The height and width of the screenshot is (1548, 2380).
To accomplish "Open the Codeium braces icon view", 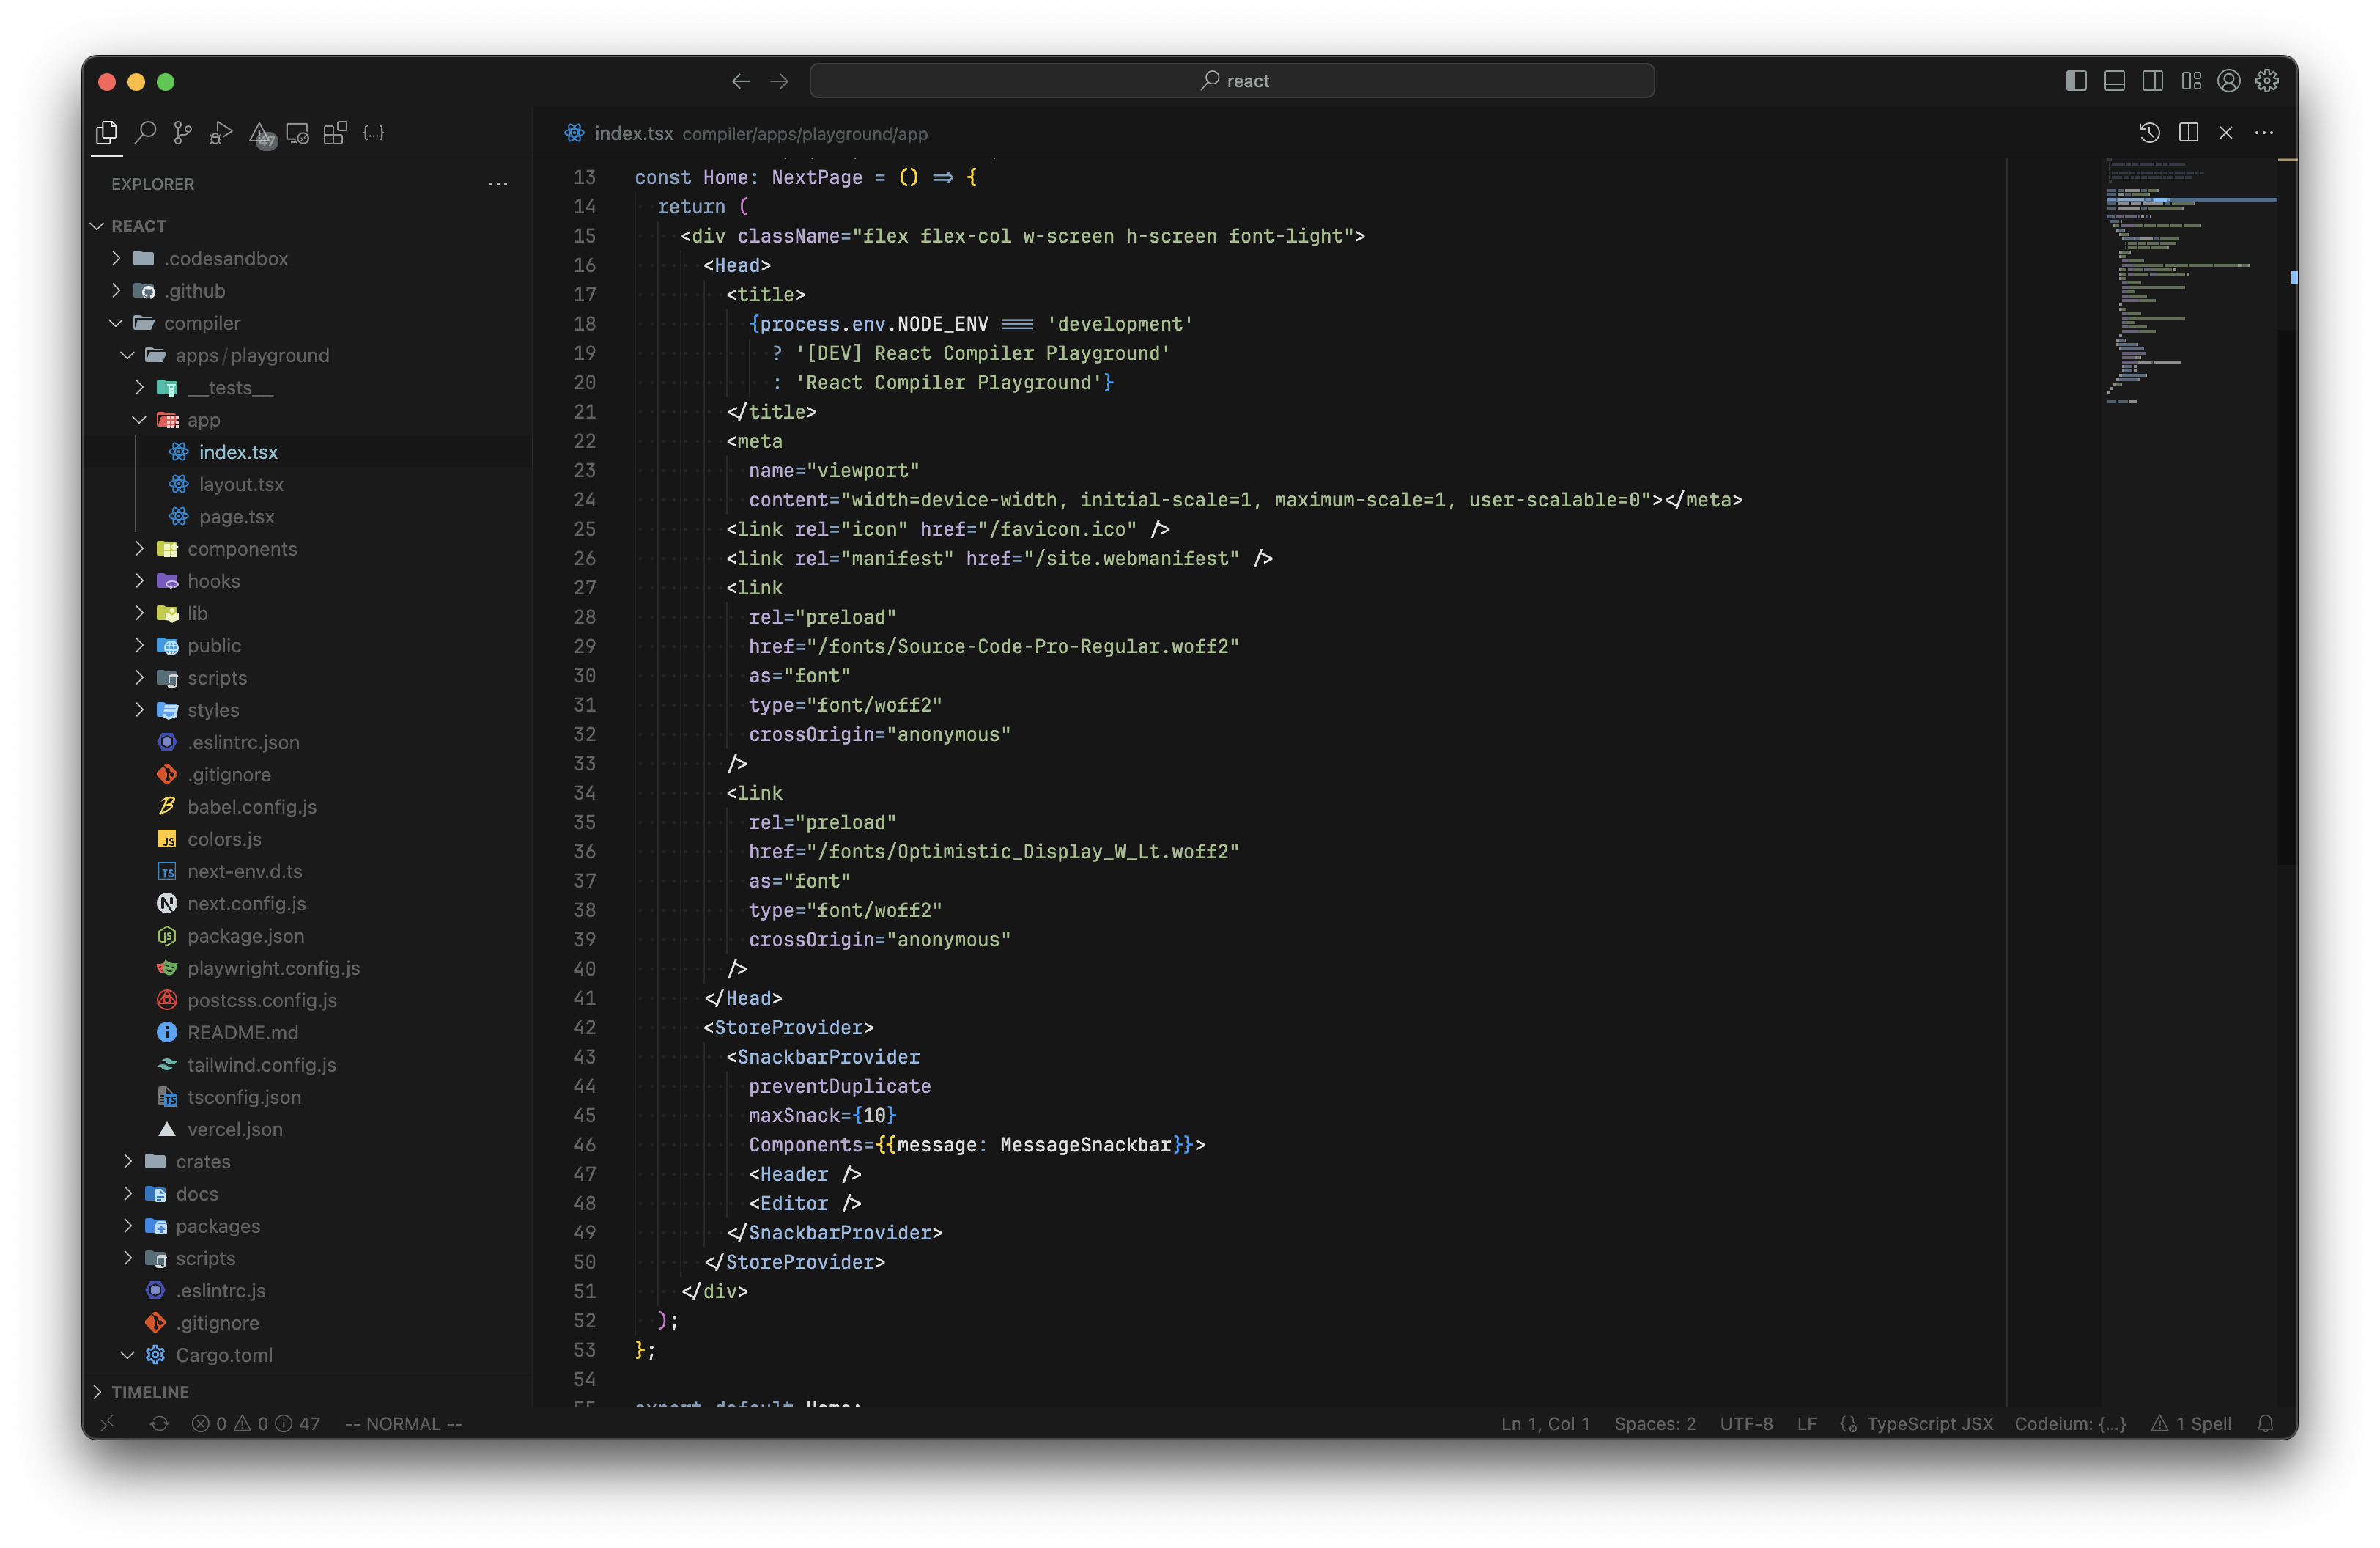I will tap(373, 133).
